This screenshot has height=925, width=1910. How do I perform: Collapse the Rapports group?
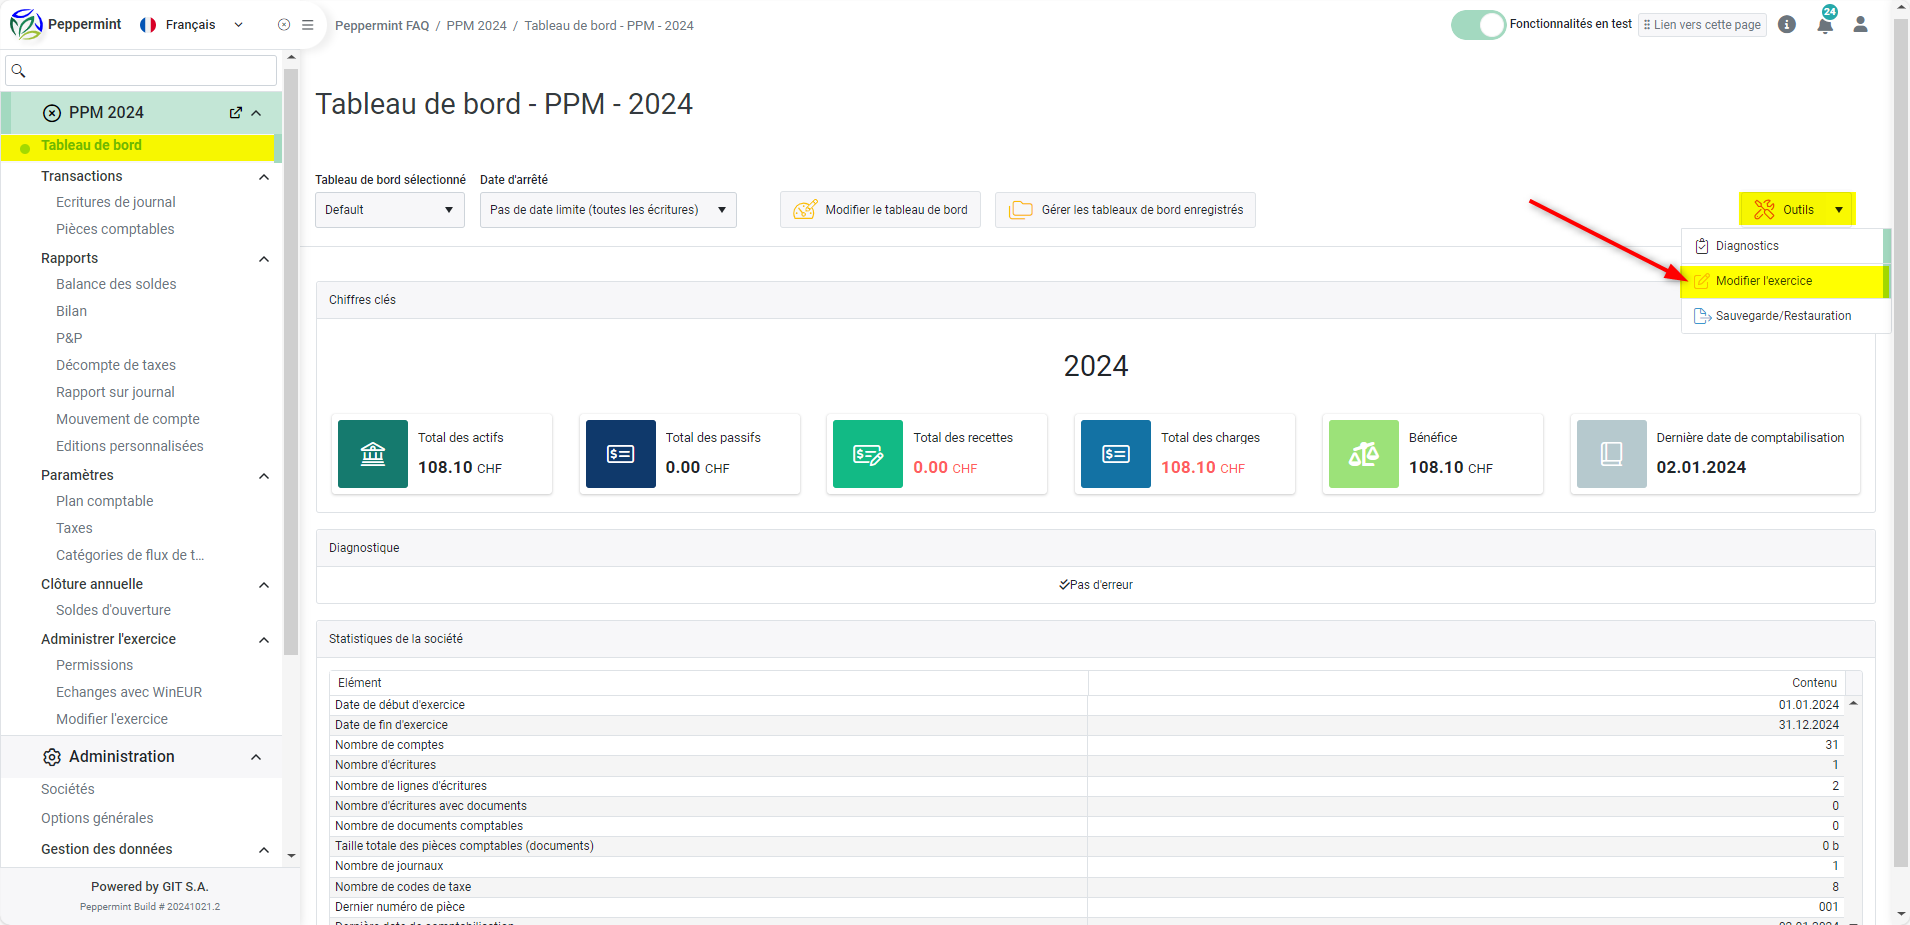tap(264, 259)
